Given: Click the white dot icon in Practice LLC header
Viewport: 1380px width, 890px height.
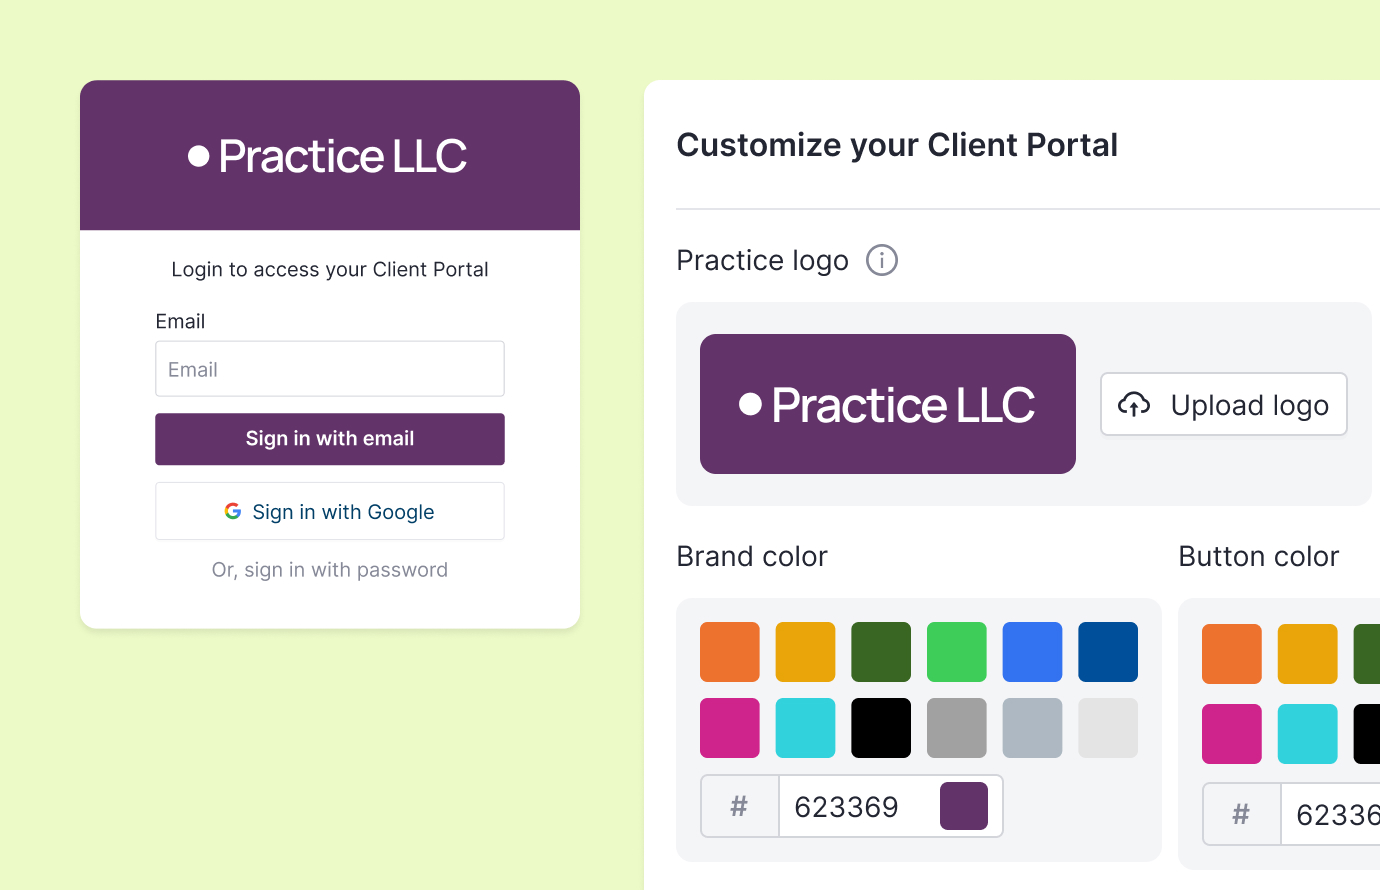Looking at the screenshot, I should tap(199, 155).
